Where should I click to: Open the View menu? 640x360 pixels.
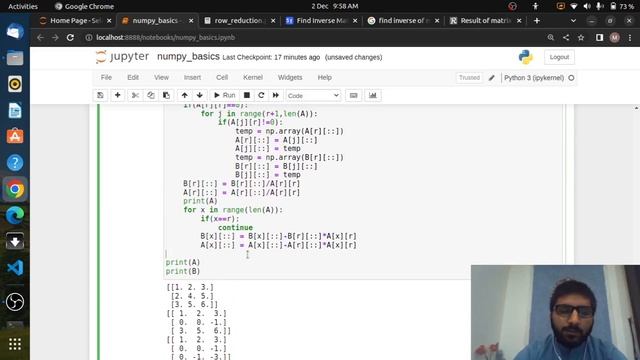(x=161, y=78)
